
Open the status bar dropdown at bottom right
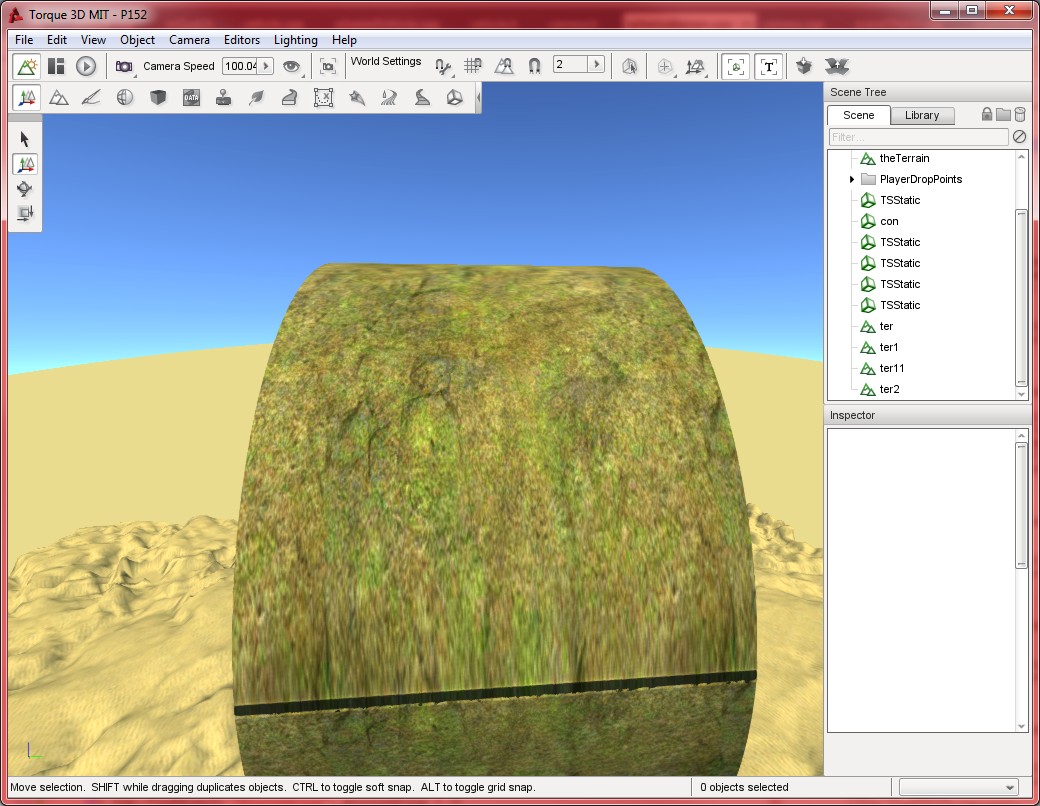(959, 788)
